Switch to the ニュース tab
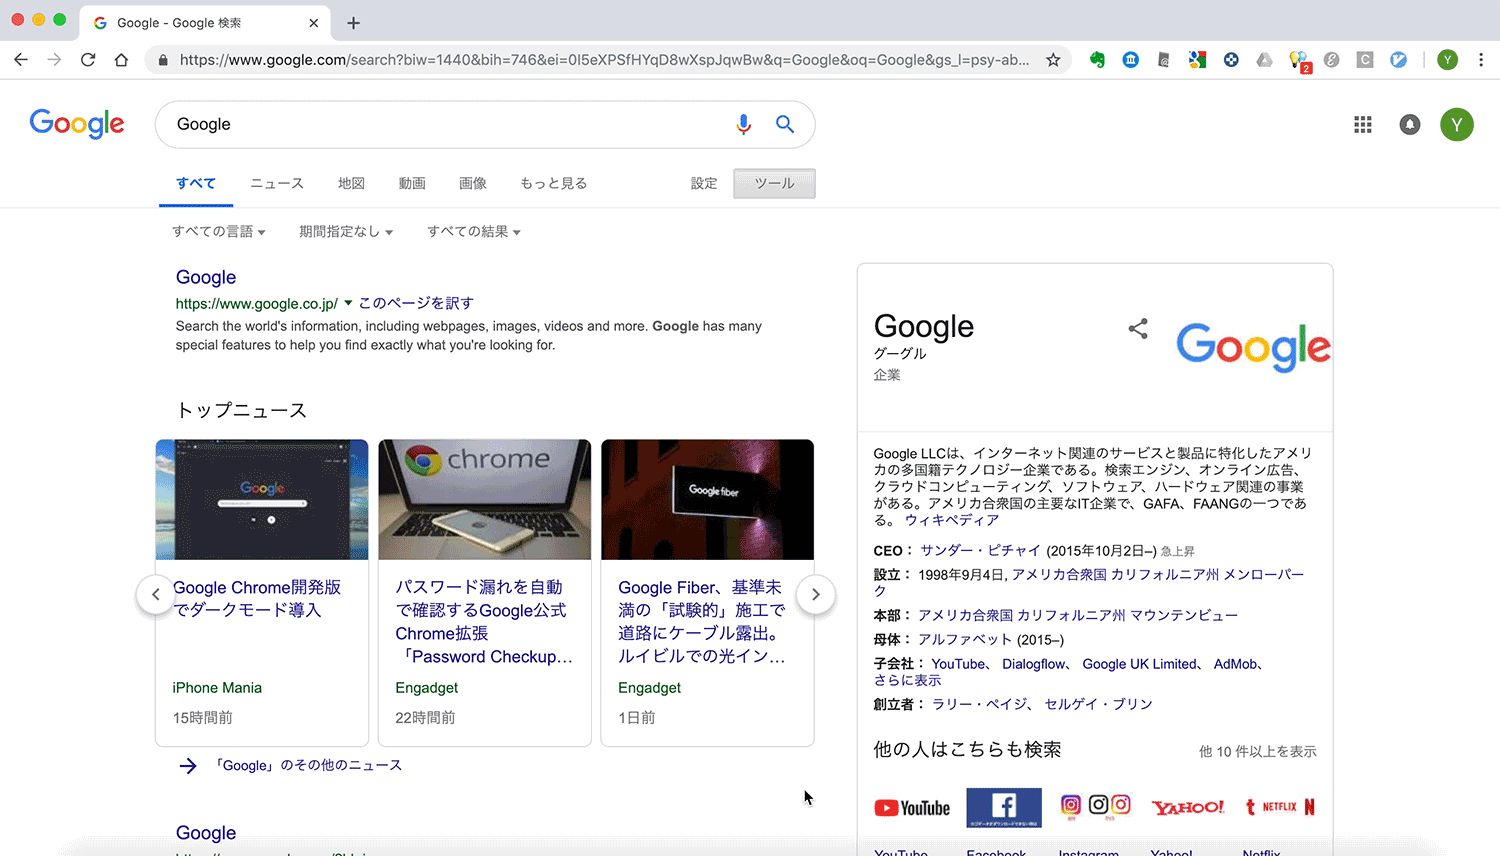The width and height of the screenshot is (1500, 856). [x=277, y=184]
